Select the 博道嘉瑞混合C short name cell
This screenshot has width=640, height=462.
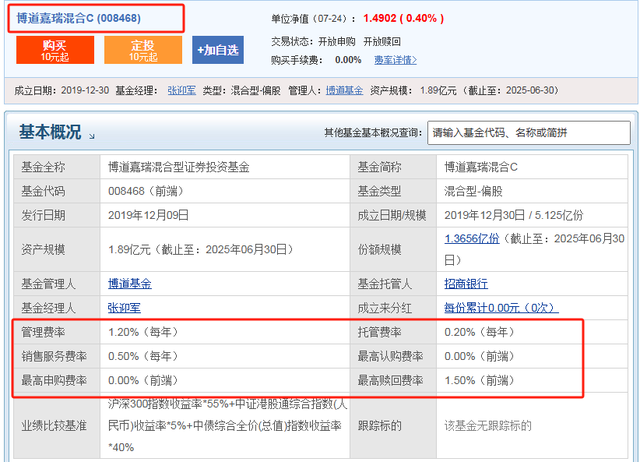(x=532, y=167)
